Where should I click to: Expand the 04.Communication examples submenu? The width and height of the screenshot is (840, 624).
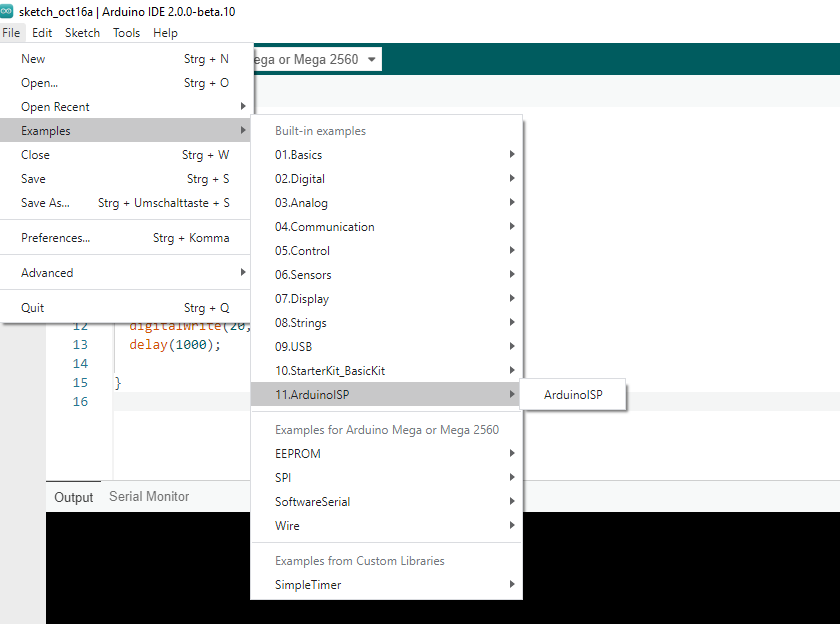(386, 227)
